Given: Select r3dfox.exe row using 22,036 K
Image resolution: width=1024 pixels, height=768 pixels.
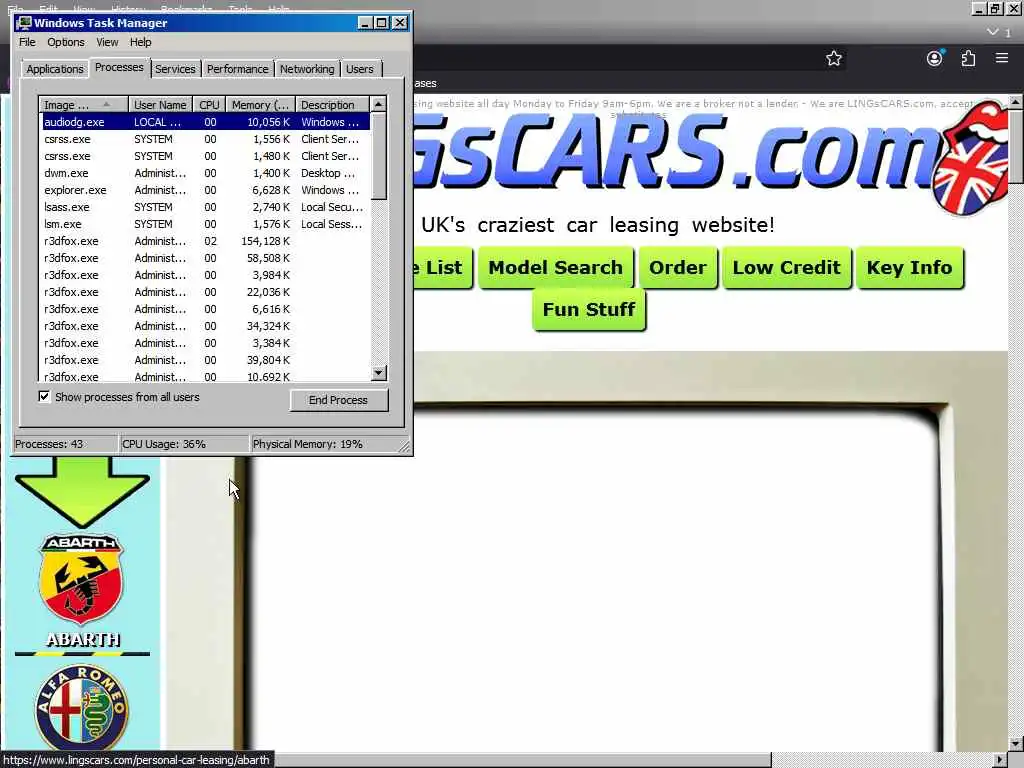Looking at the screenshot, I should pyautogui.click(x=204, y=292).
